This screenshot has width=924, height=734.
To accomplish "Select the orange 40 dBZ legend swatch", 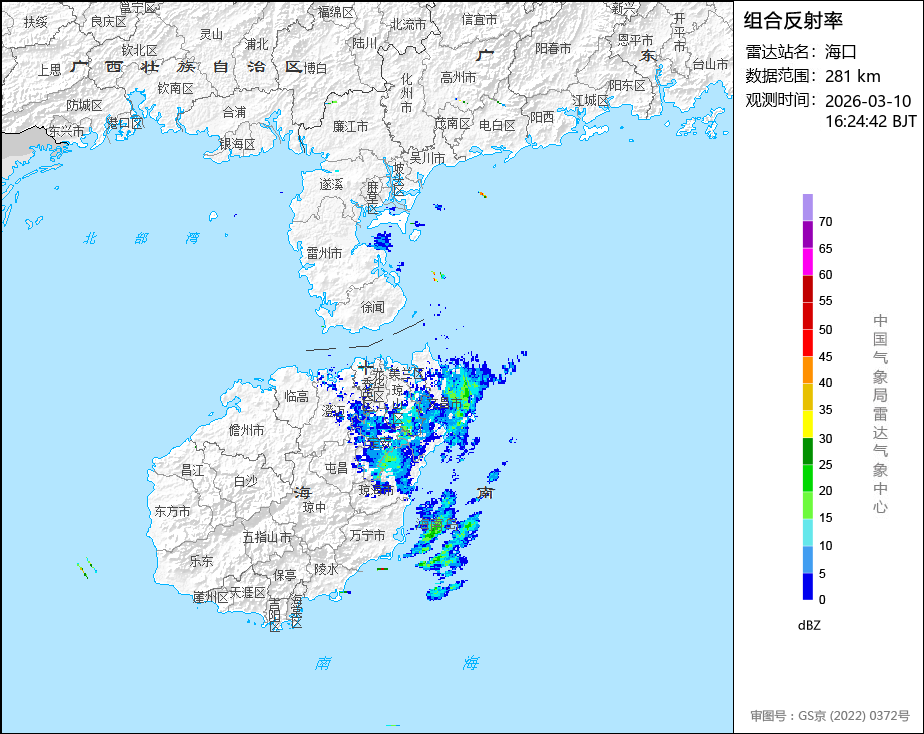I will click(807, 370).
